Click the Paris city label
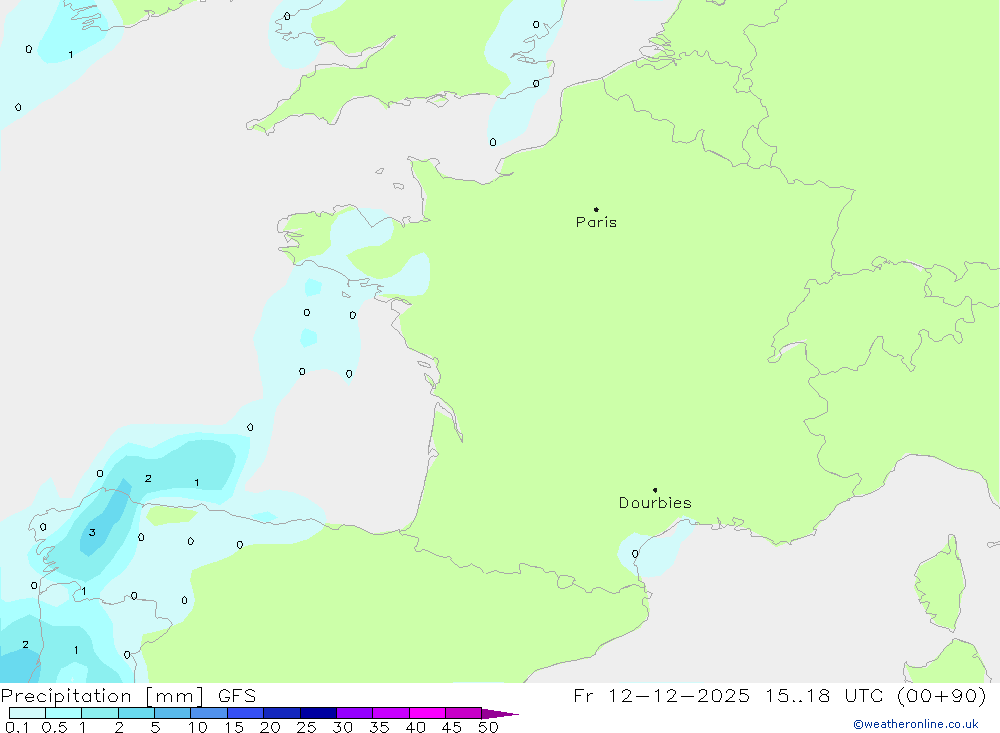This screenshot has height=733, width=1000. click(x=596, y=222)
